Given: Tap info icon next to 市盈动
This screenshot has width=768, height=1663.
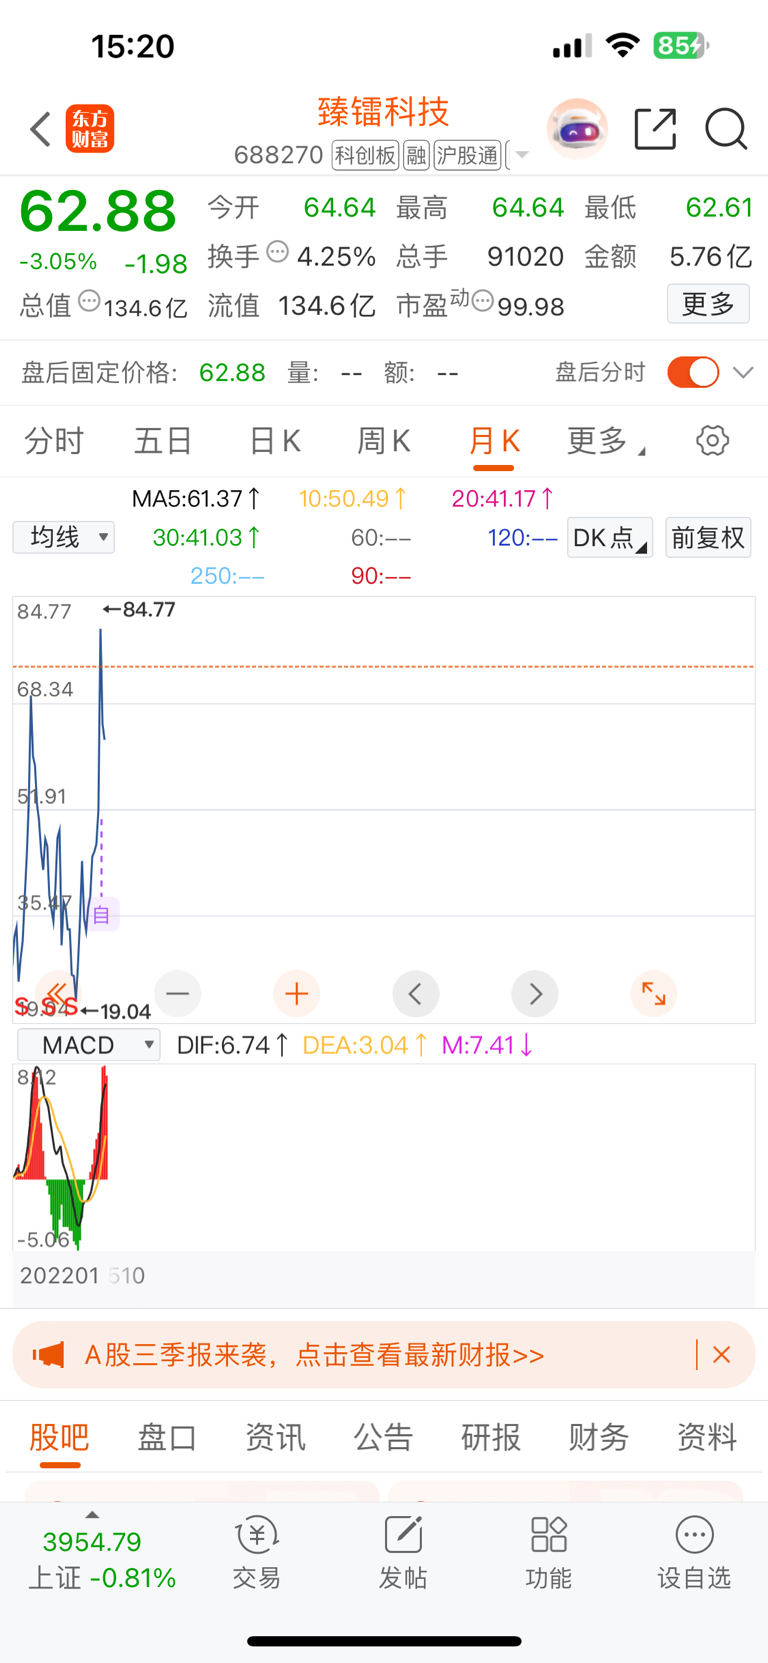Looking at the screenshot, I should (482, 301).
